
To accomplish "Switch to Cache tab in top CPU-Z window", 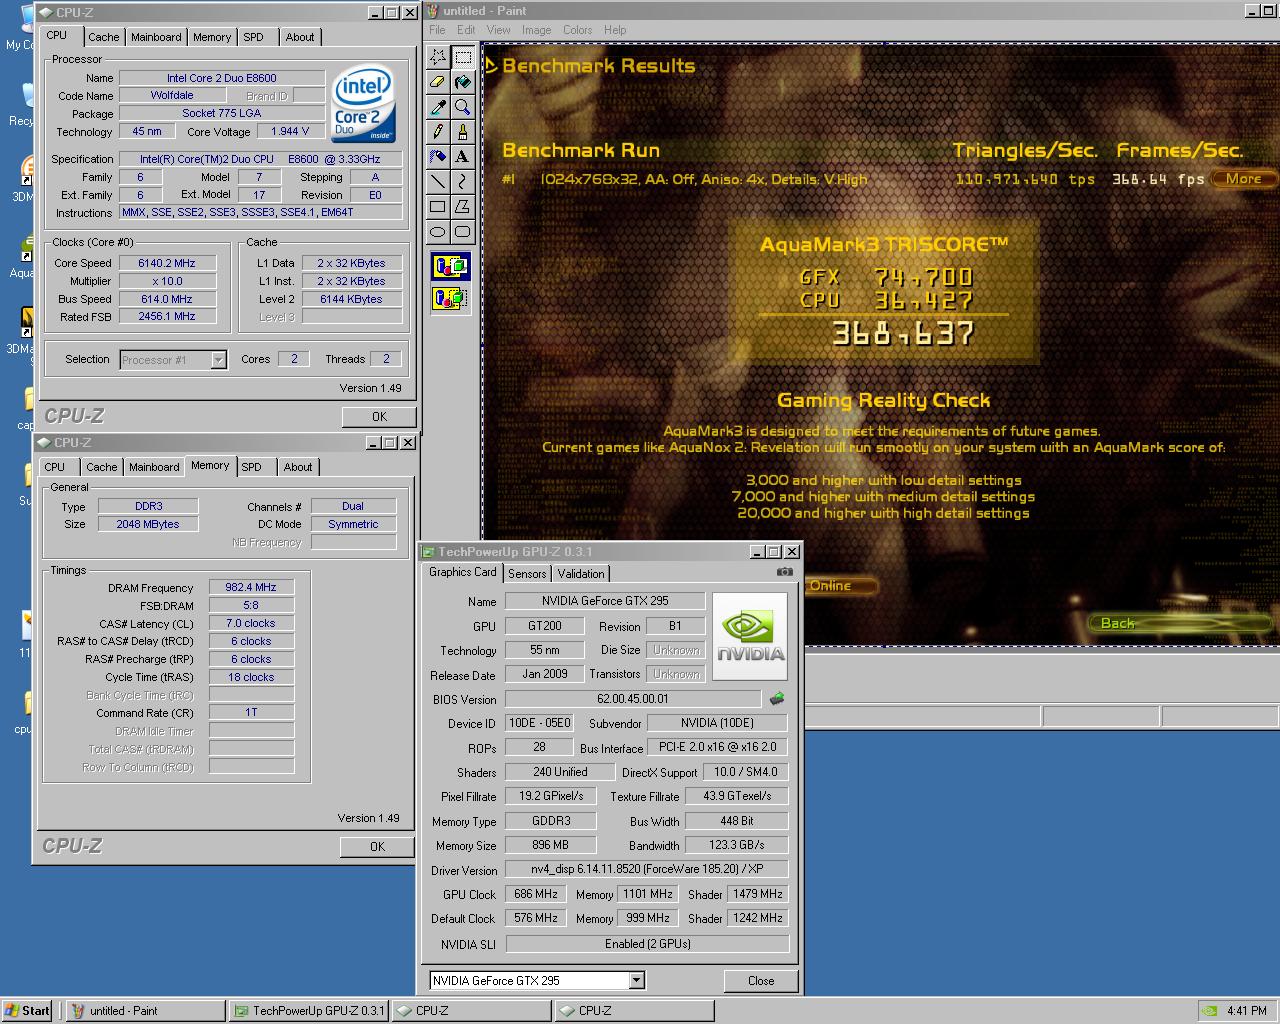I will [103, 37].
